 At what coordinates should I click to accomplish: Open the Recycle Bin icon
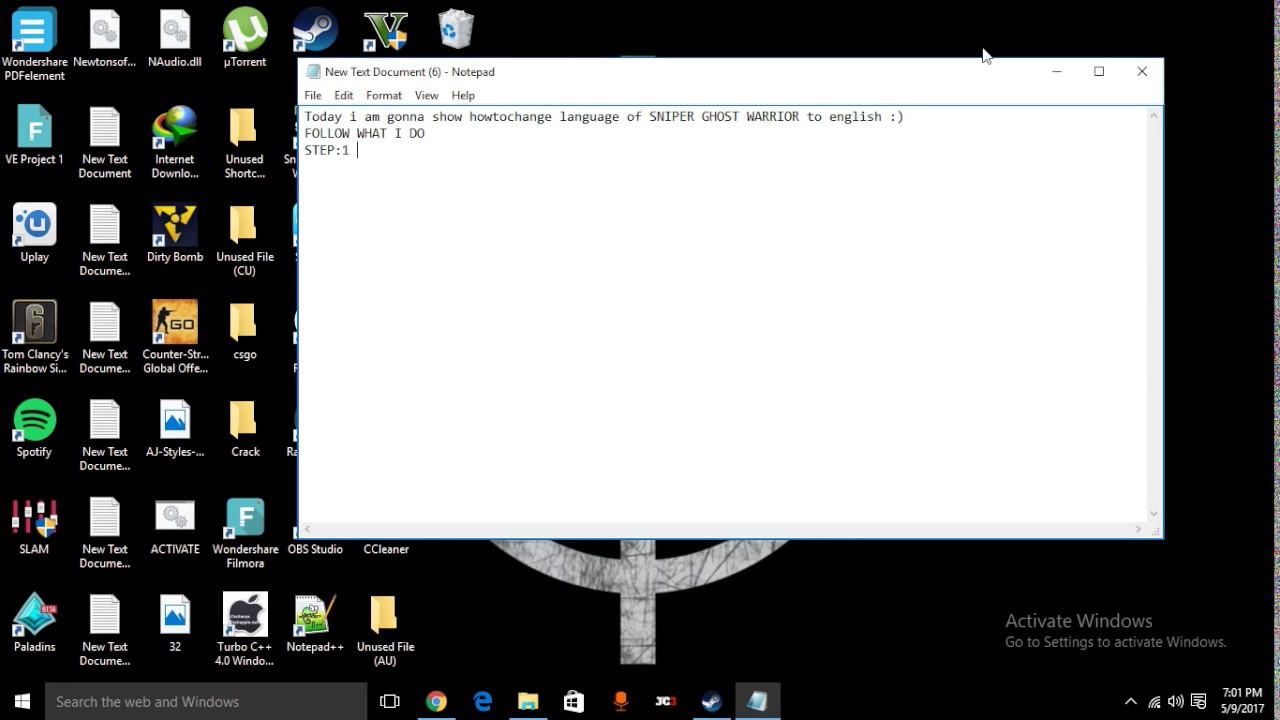pyautogui.click(x=455, y=30)
